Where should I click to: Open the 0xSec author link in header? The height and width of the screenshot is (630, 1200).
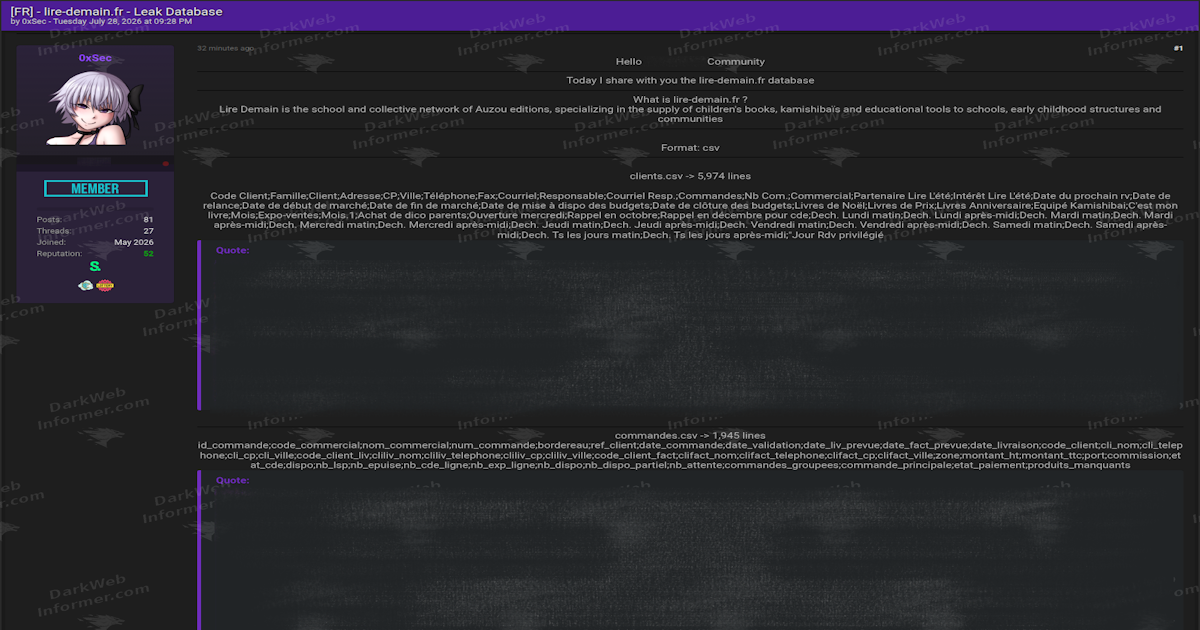35,21
